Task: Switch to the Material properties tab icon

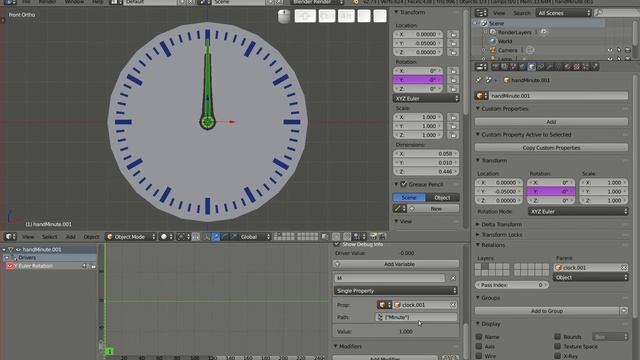Action: (x=568, y=67)
